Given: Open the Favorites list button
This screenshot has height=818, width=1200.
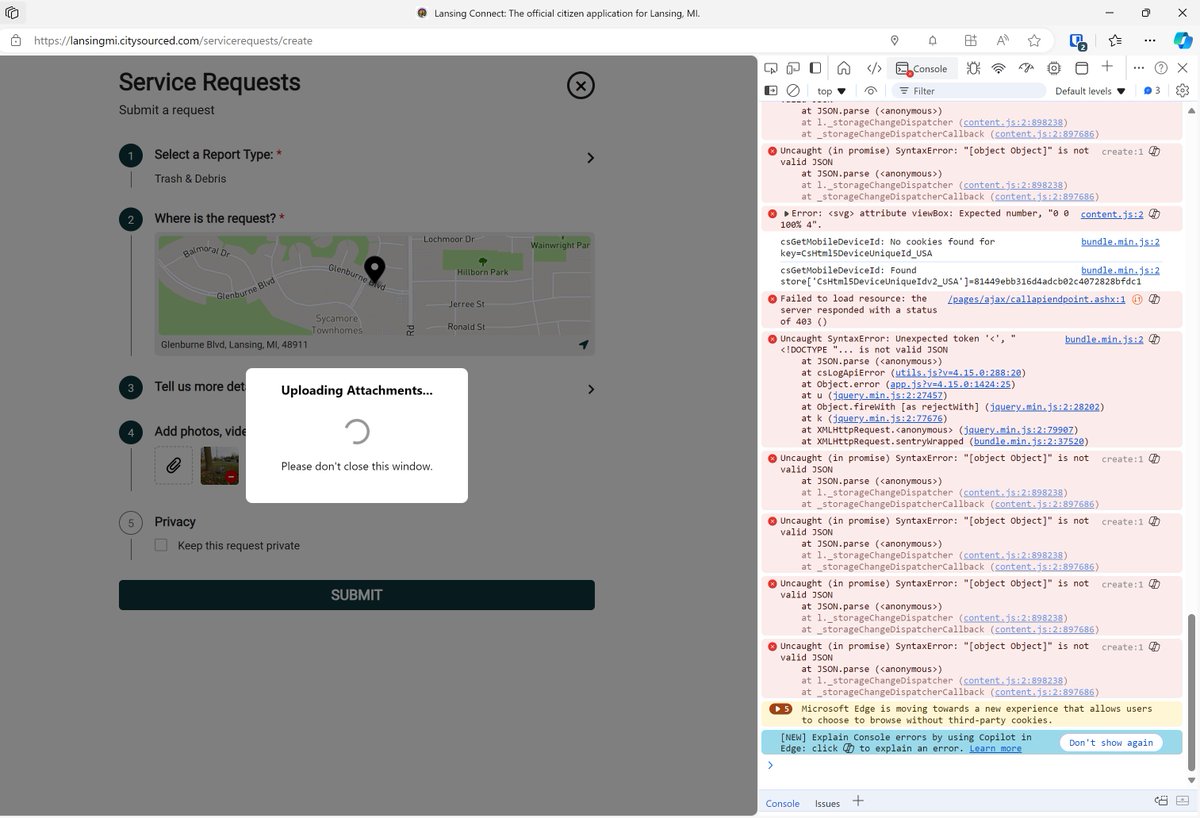Looking at the screenshot, I should (1115, 41).
